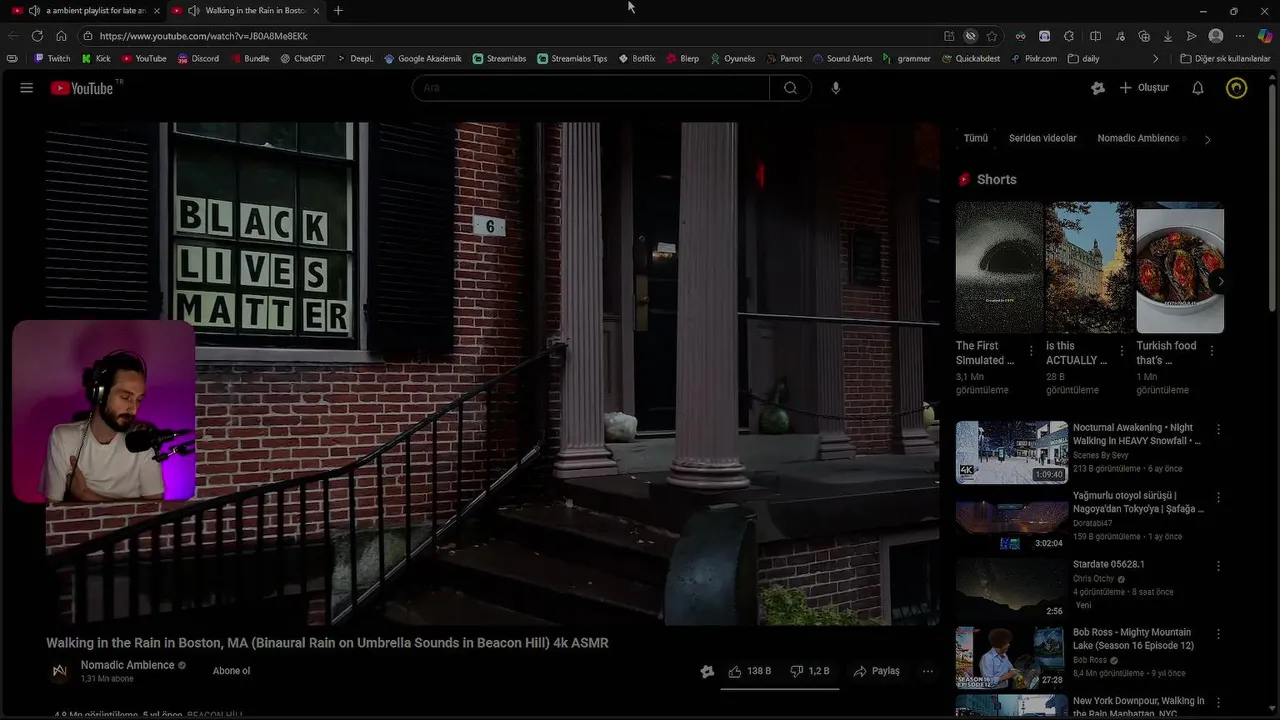This screenshot has height=720, width=1280.
Task: Open the daily bookmarks folder
Action: tap(1084, 59)
